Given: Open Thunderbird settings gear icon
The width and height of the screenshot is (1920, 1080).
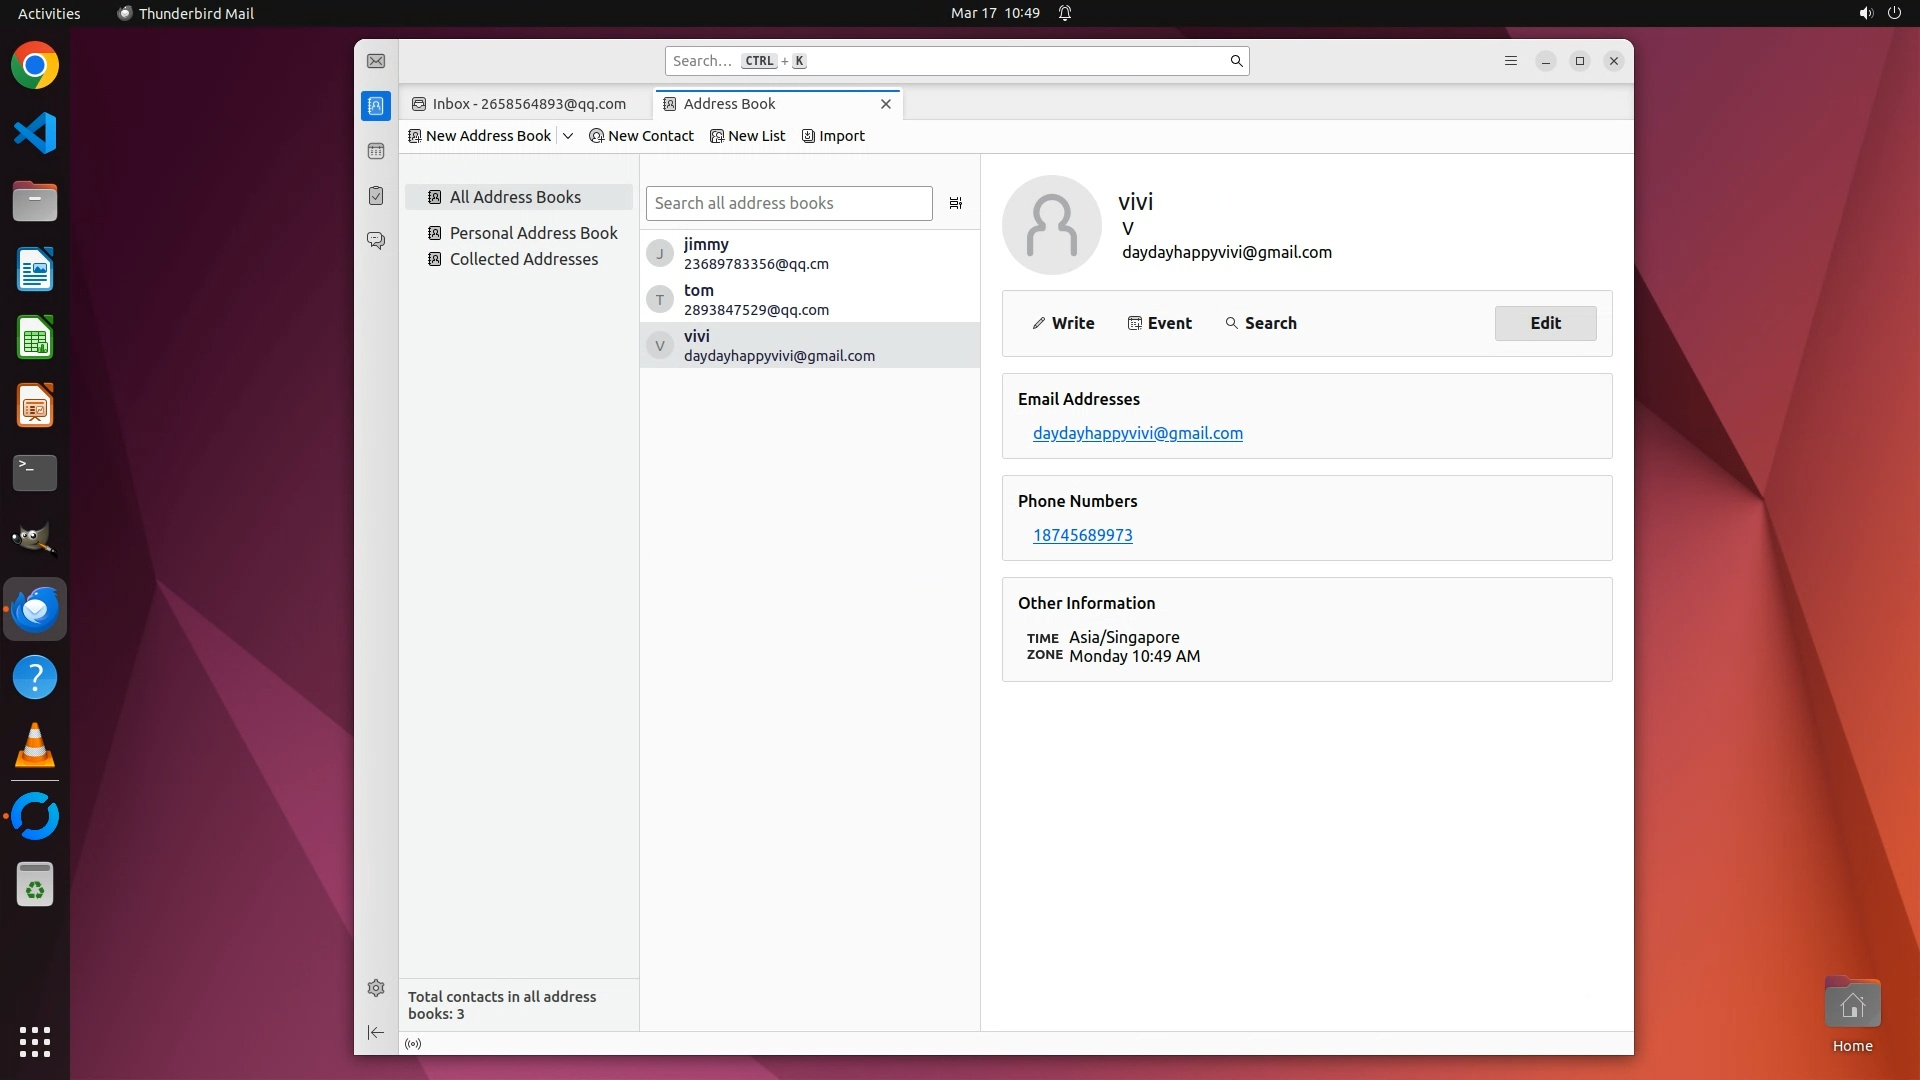Looking at the screenshot, I should [376, 988].
